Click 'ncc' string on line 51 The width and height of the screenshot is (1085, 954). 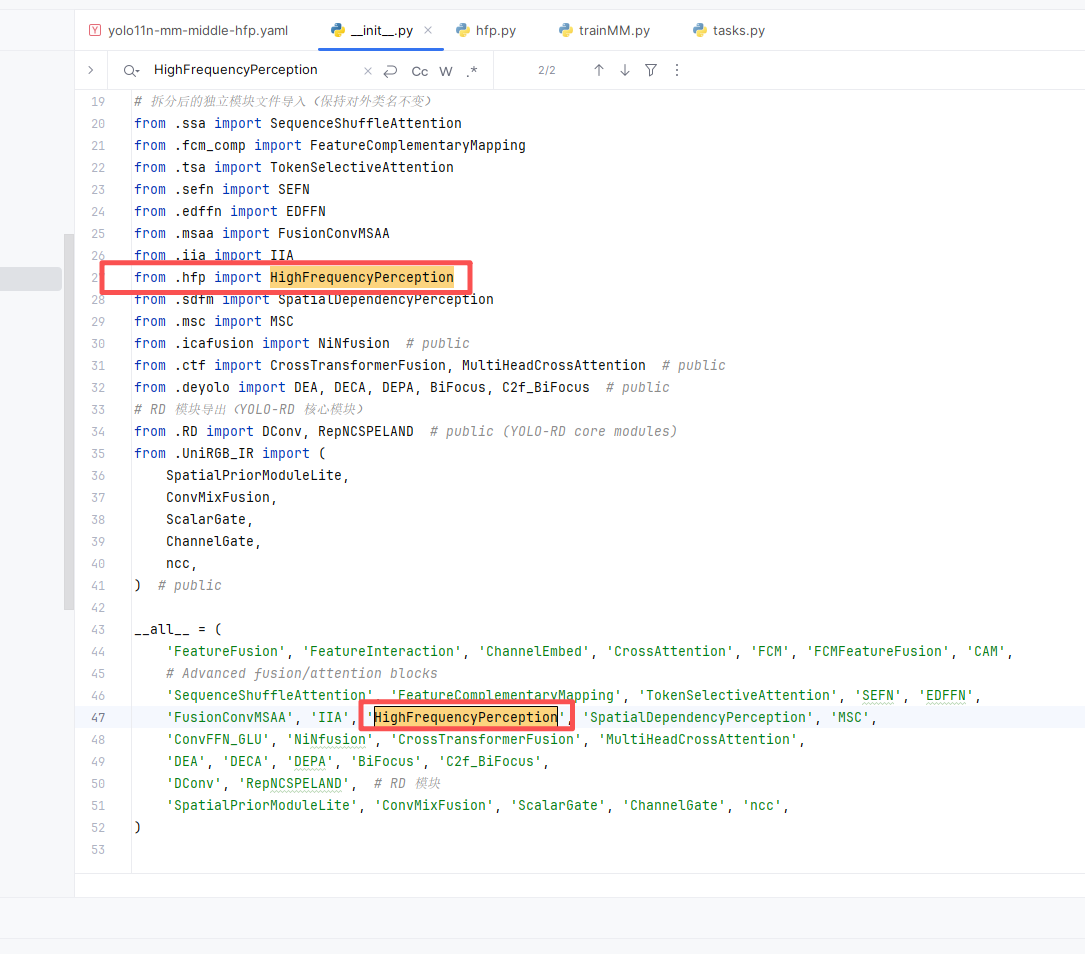(x=762, y=805)
